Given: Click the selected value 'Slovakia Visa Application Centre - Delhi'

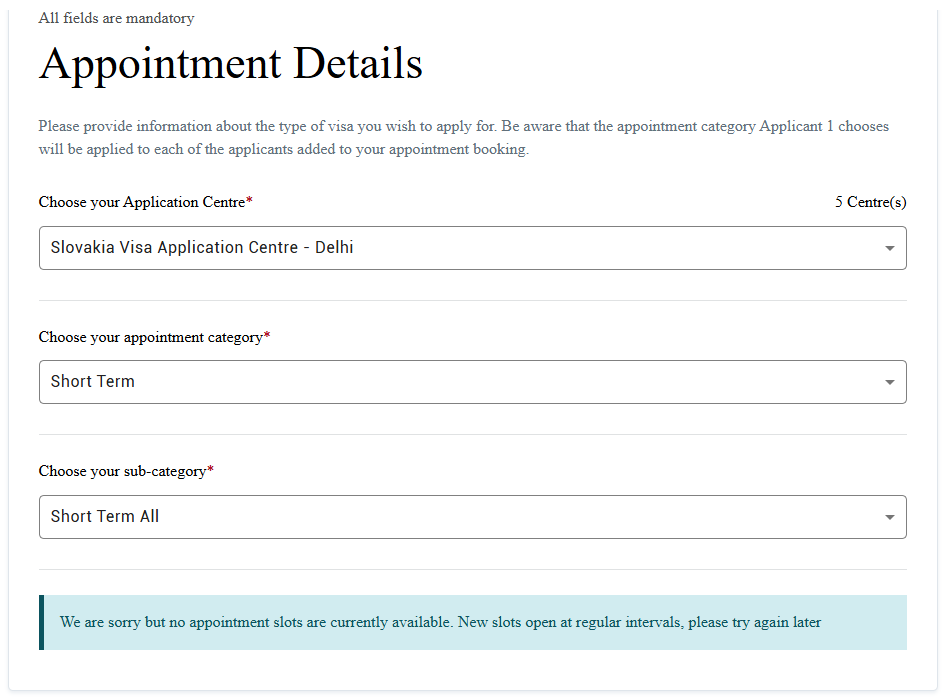Looking at the screenshot, I should 202,248.
